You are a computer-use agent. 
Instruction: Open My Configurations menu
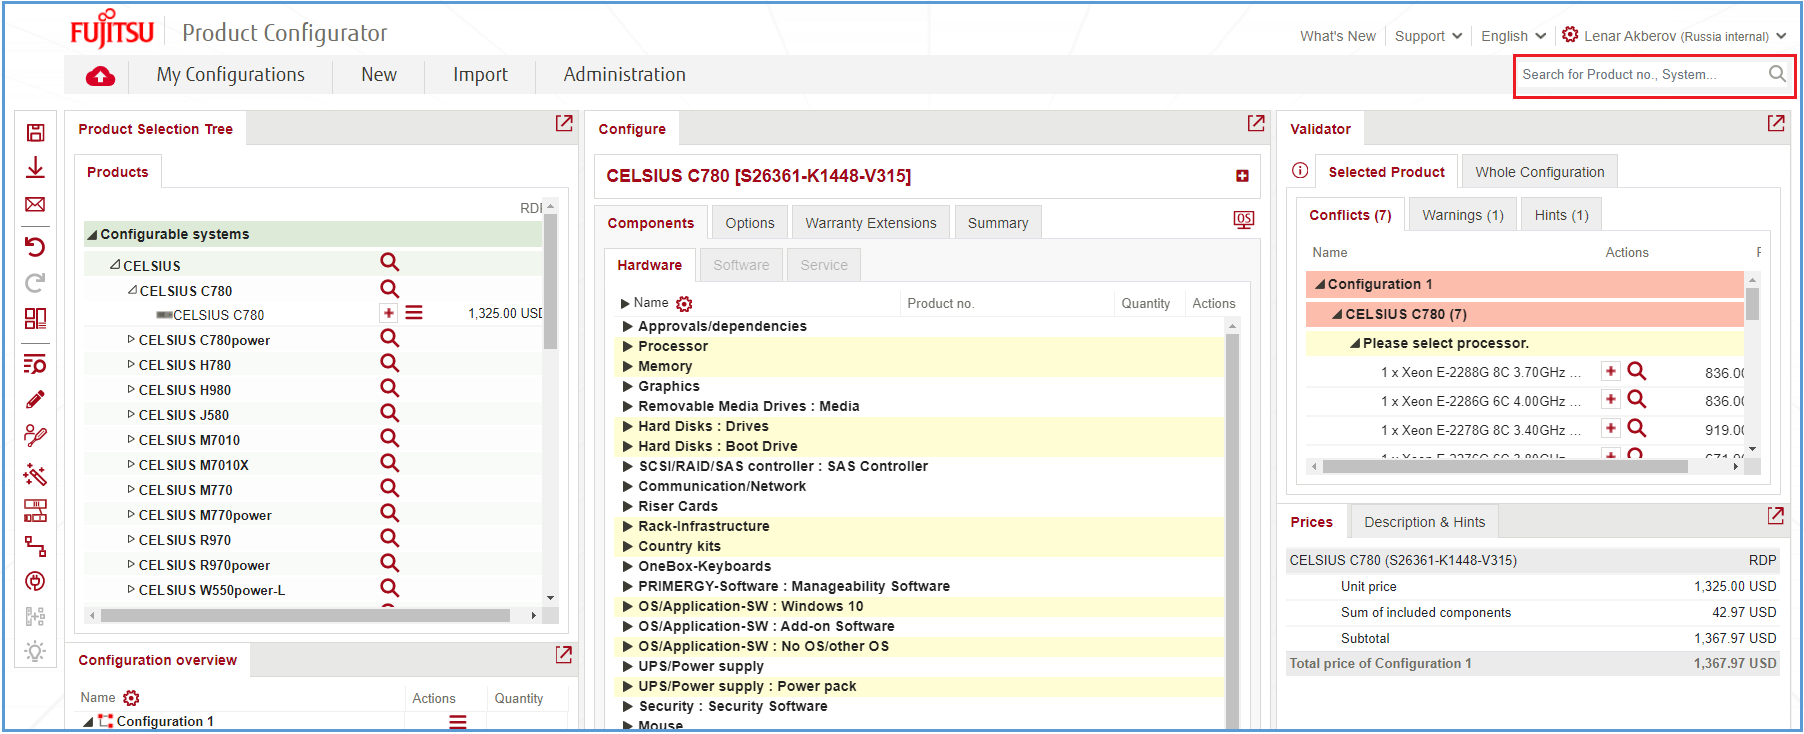pos(231,75)
